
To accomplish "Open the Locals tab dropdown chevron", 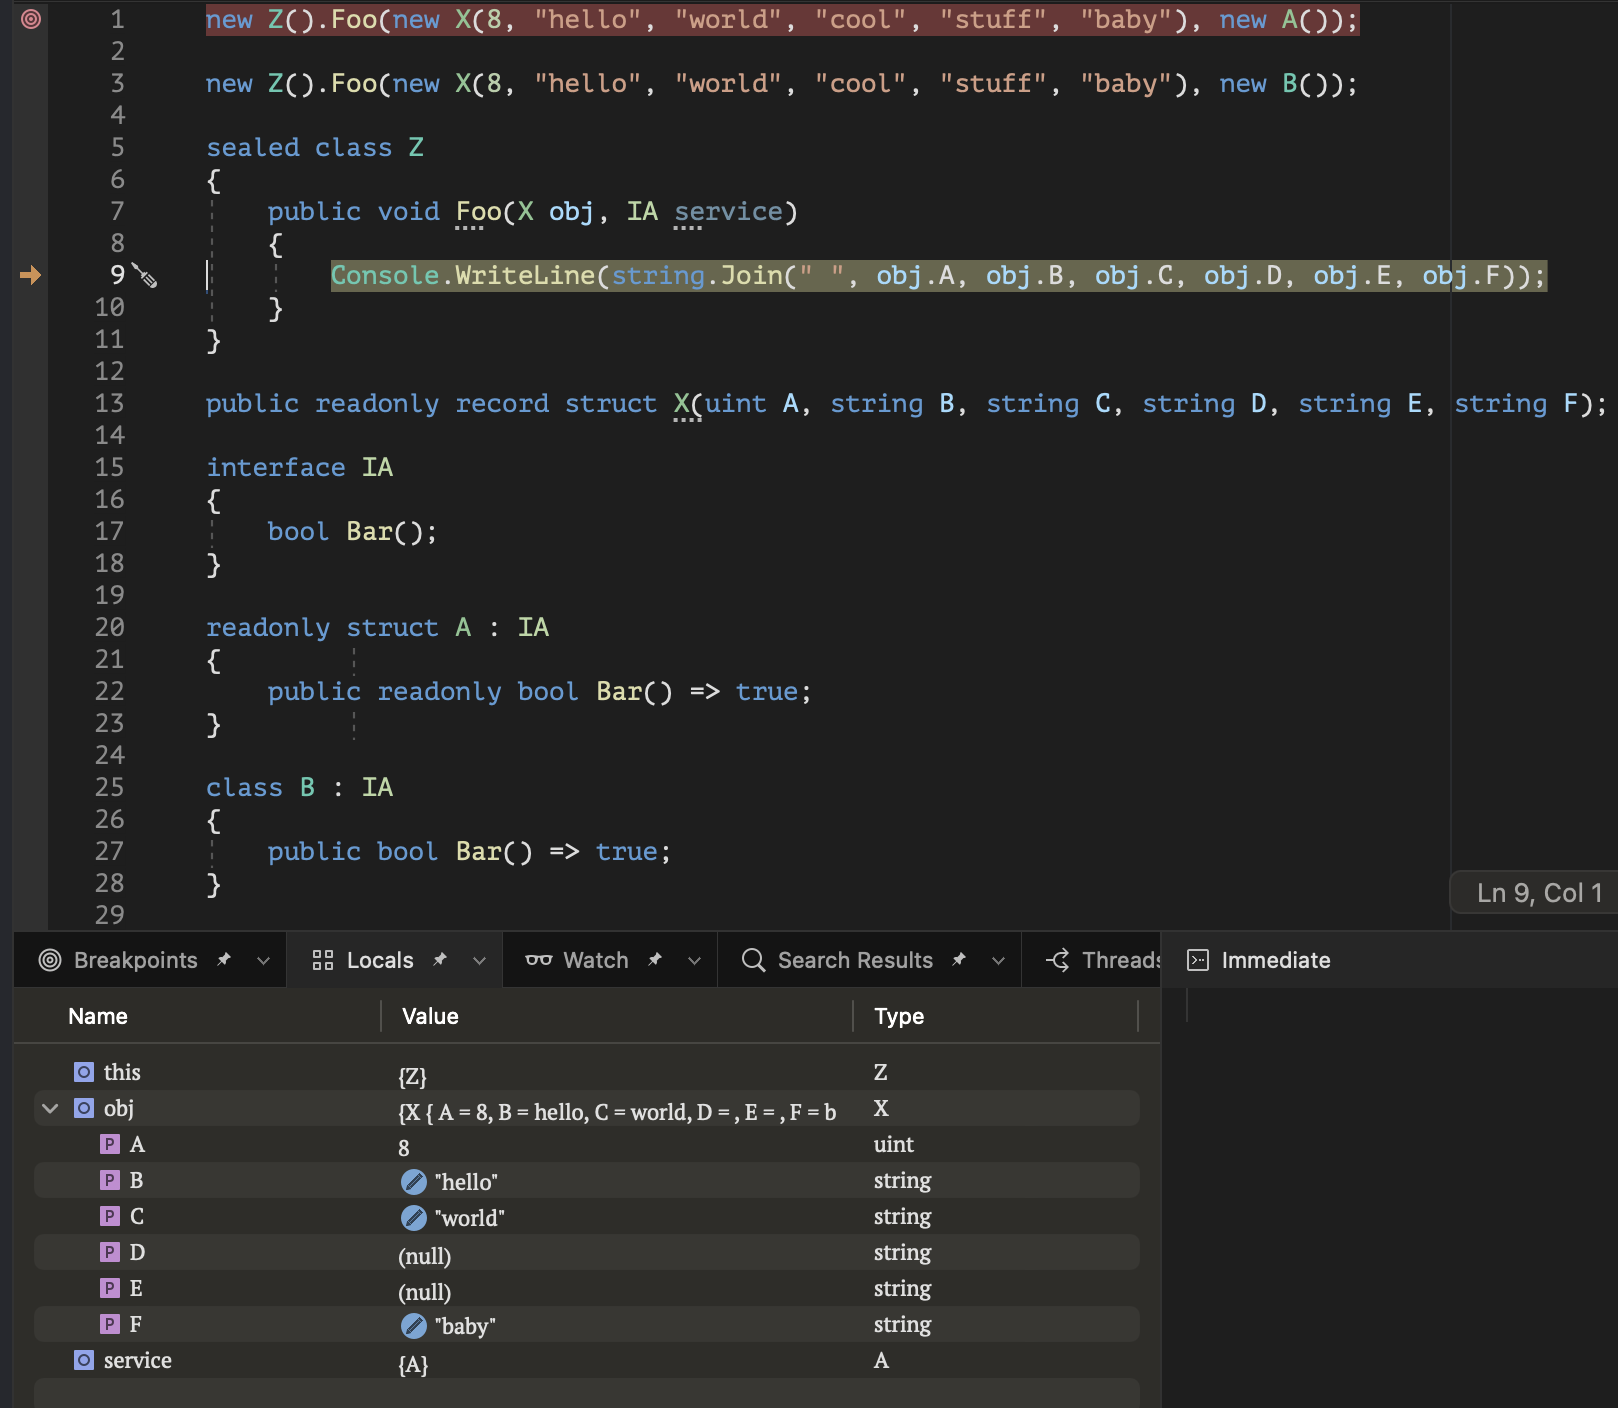I will pos(477,960).
